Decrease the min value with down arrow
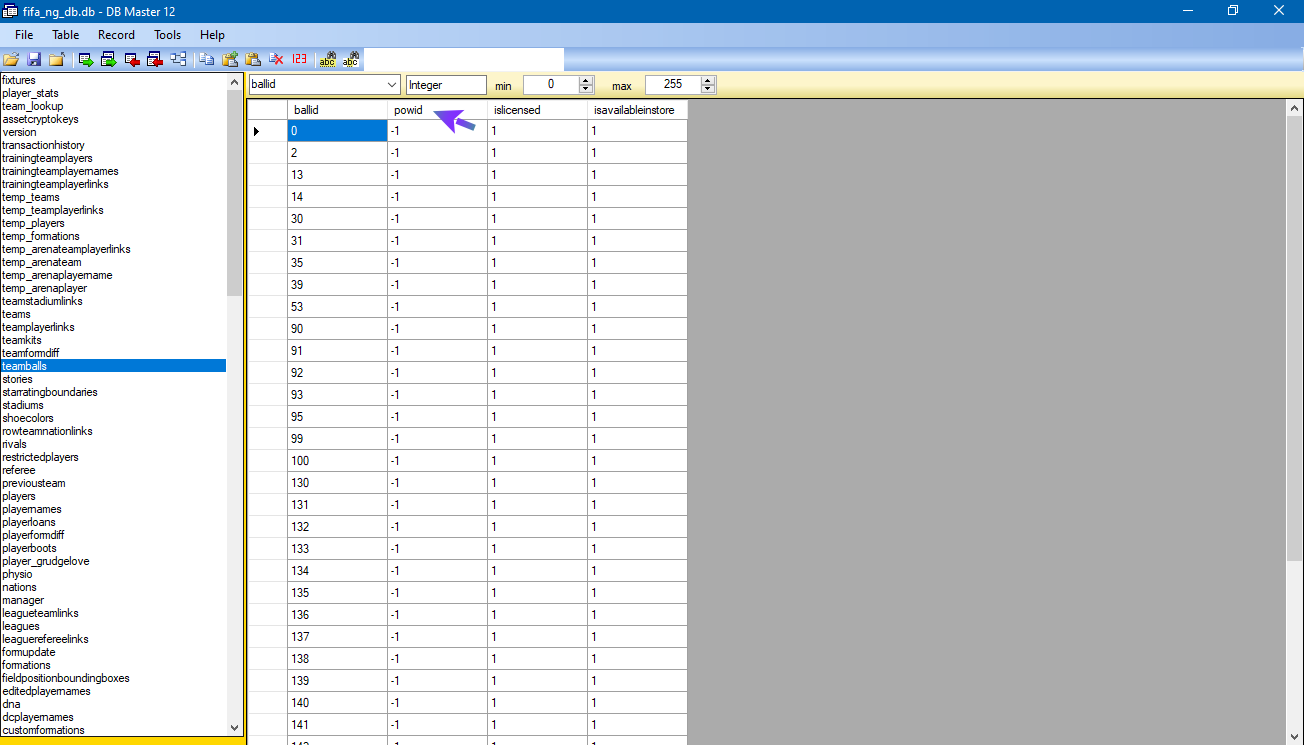Screen dimensions: 1304x745 (x=586, y=89)
